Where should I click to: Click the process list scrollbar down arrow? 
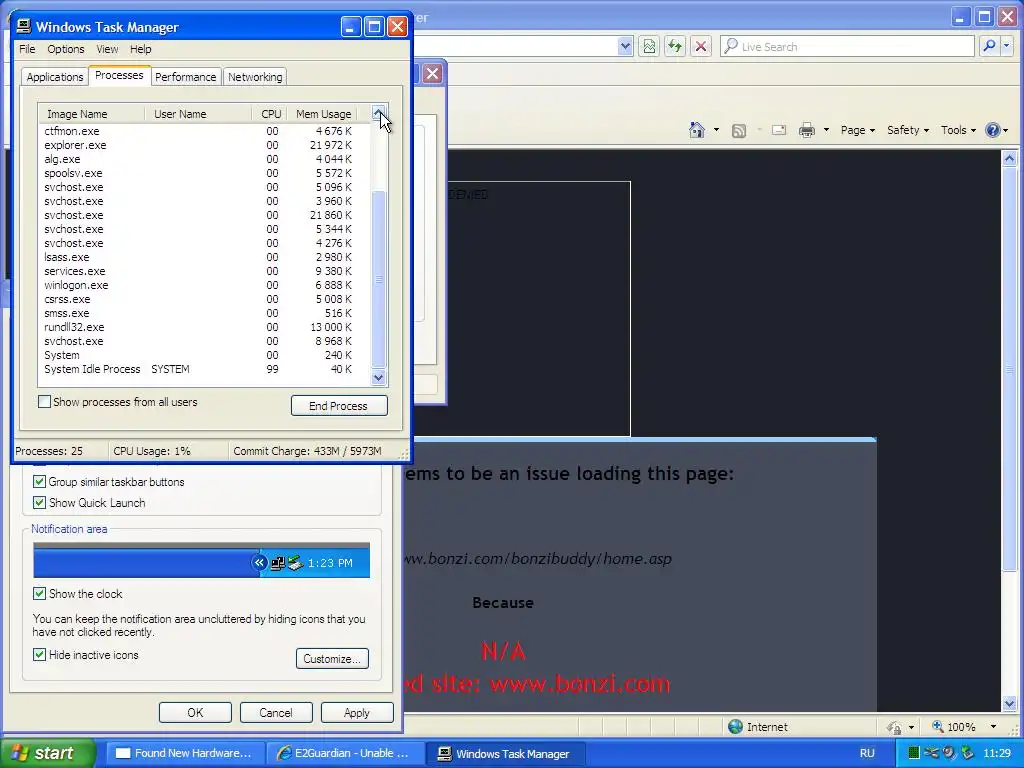coord(379,377)
